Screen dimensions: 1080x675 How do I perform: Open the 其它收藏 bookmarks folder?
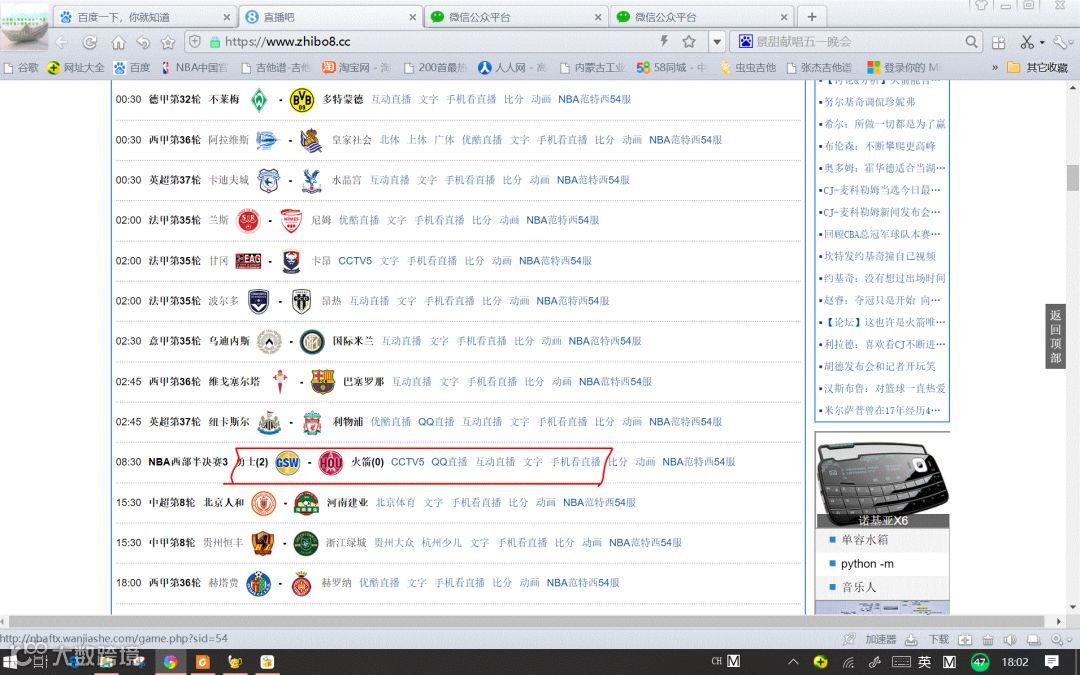click(1037, 68)
